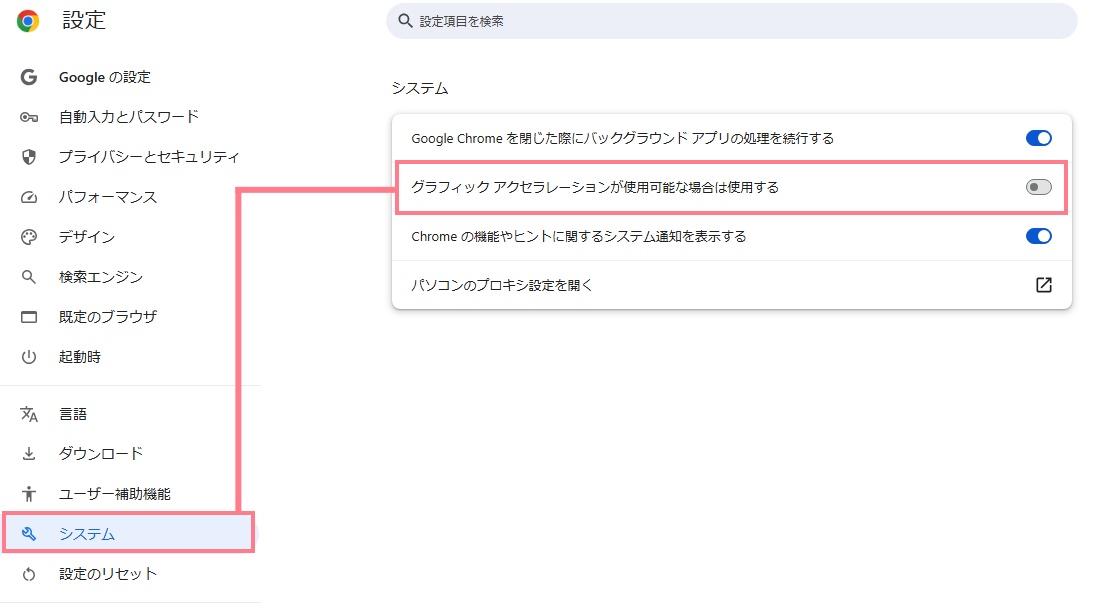Click the download arrow icon for ダウンロード

click(29, 454)
